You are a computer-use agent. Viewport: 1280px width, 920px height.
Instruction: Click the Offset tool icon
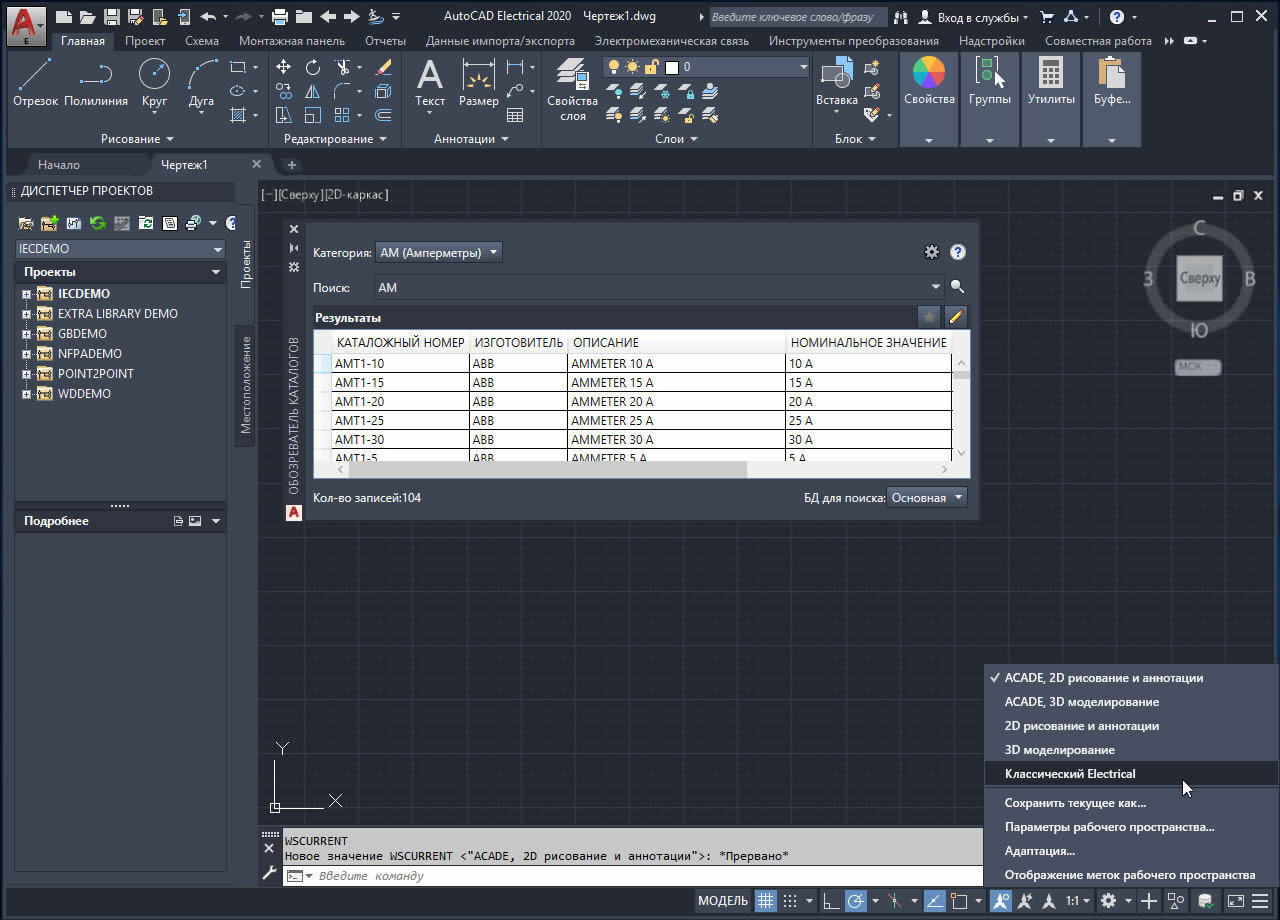click(383, 115)
